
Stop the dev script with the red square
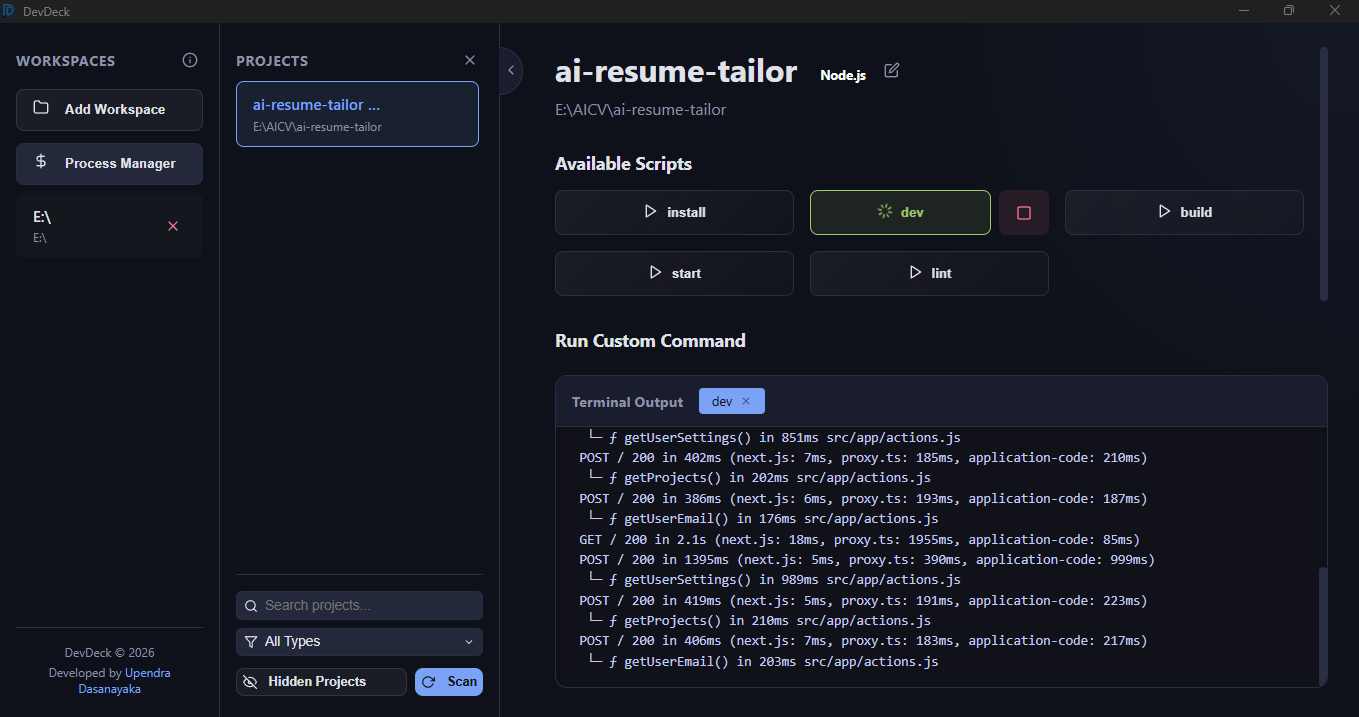pos(1024,212)
